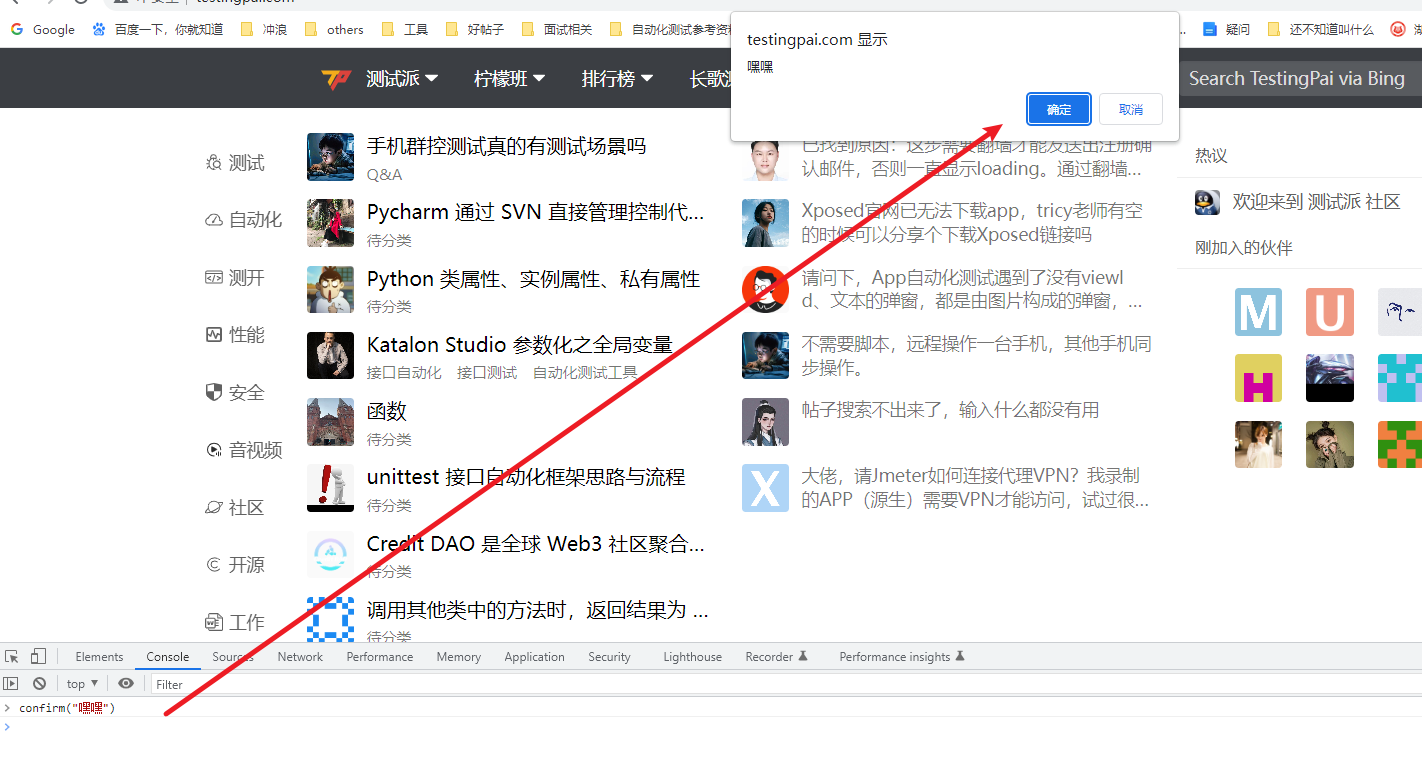Click 取消 in the confirm dialog
This screenshot has width=1422, height=777.
pos(1131,109)
